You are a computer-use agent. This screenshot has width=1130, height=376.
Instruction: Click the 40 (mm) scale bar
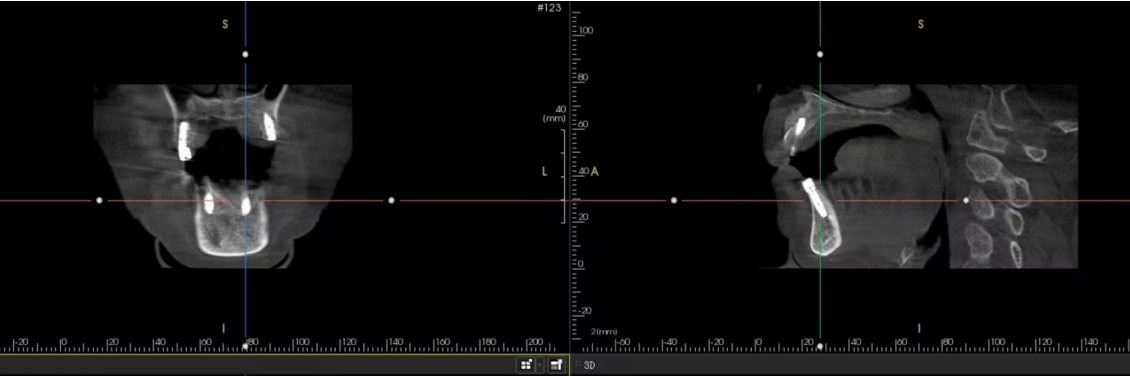[x=564, y=176]
